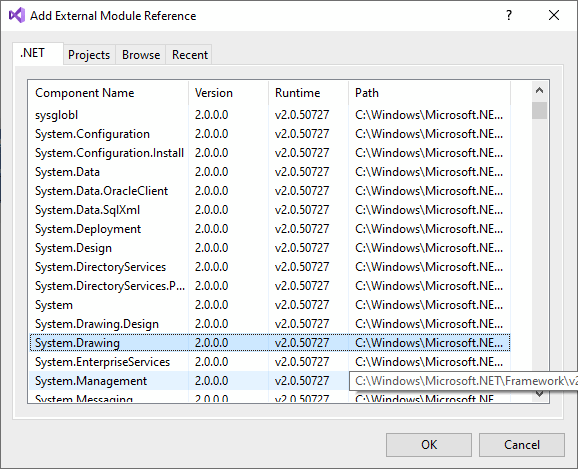Viewport: 578px width, 469px height.
Task: Click the Visual Studio logo in title bar
Action: pos(17,15)
